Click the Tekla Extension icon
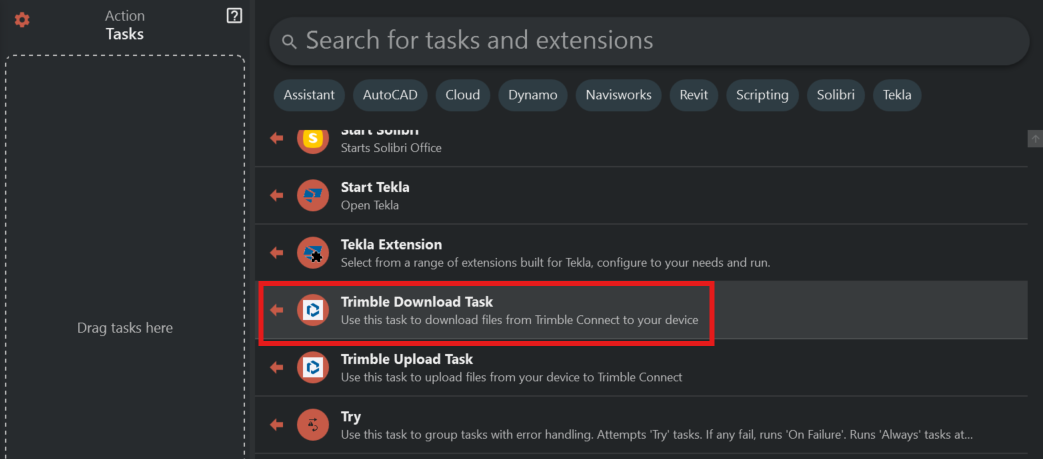Screen dimensions: 1043x459 pos(313,253)
